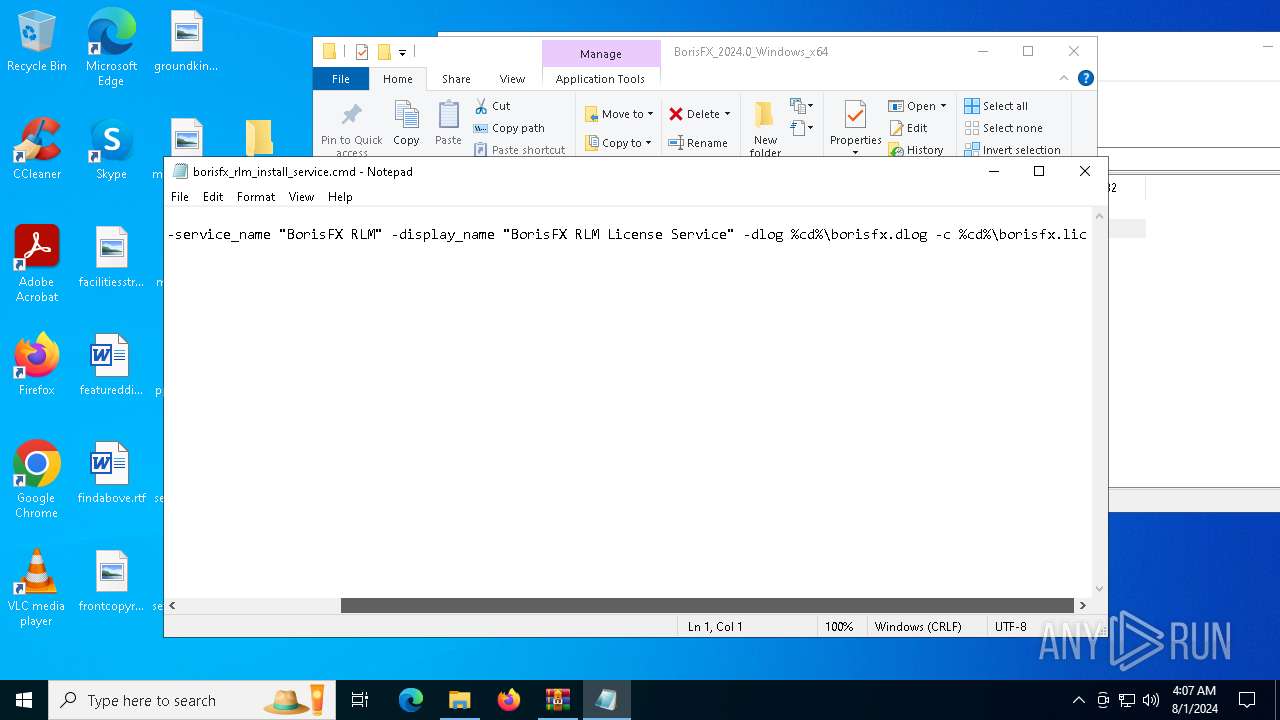The image size is (1280, 720).
Task: Open the Notepad View menu
Action: 301,197
